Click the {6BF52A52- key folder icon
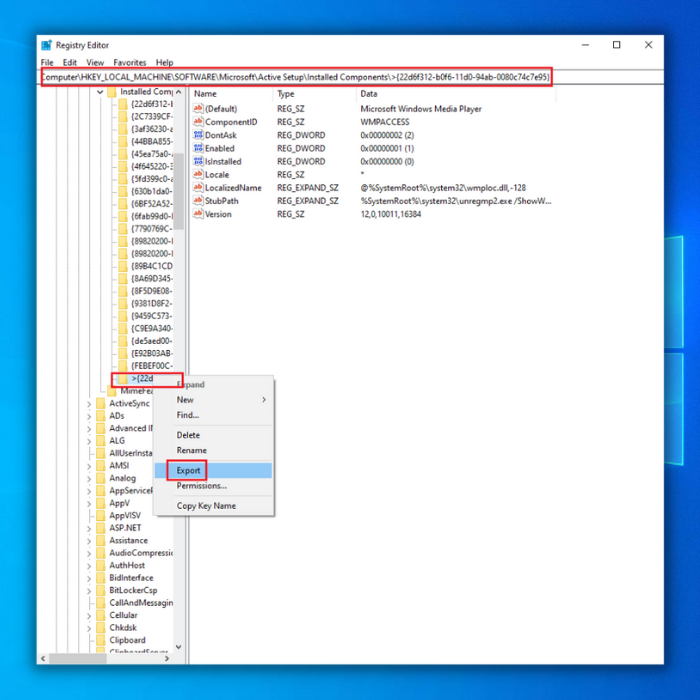This screenshot has width=700, height=700. click(x=123, y=204)
